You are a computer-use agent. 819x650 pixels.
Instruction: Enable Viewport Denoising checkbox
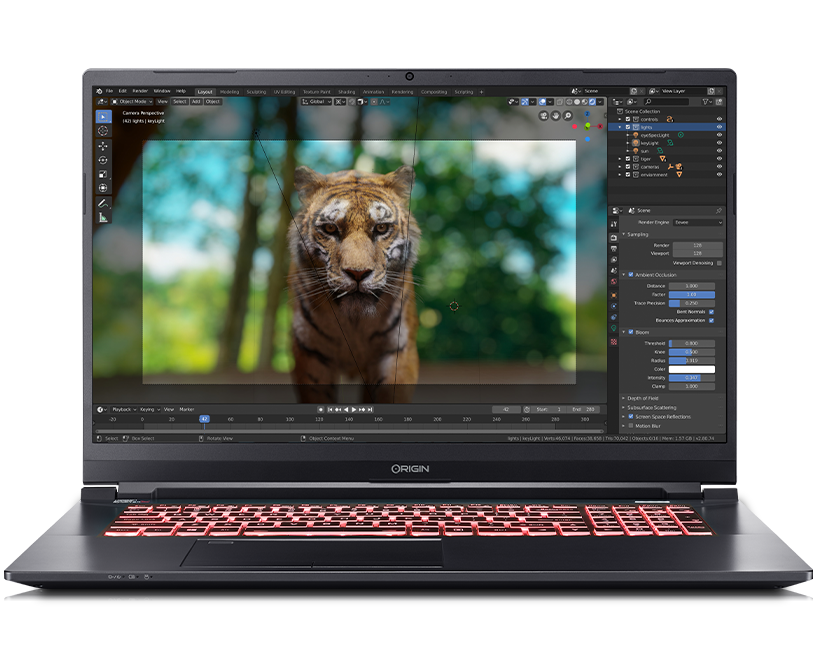(x=719, y=263)
